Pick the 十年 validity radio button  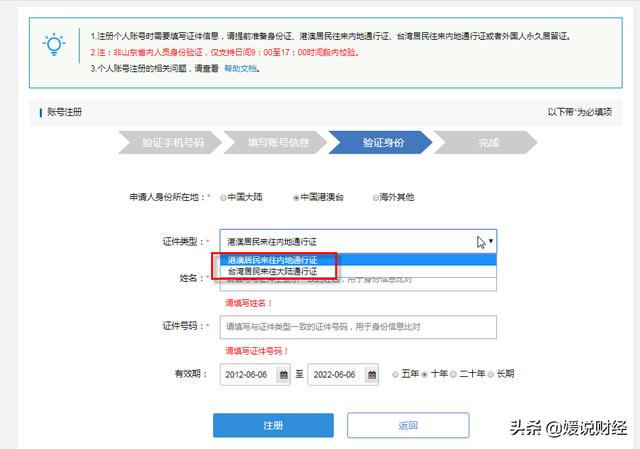425,374
